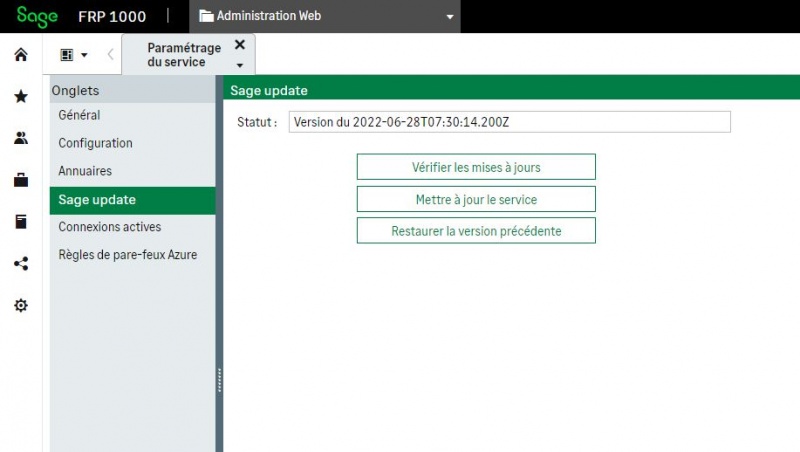Select the Annuaires tab item

pyautogui.click(x=133, y=171)
